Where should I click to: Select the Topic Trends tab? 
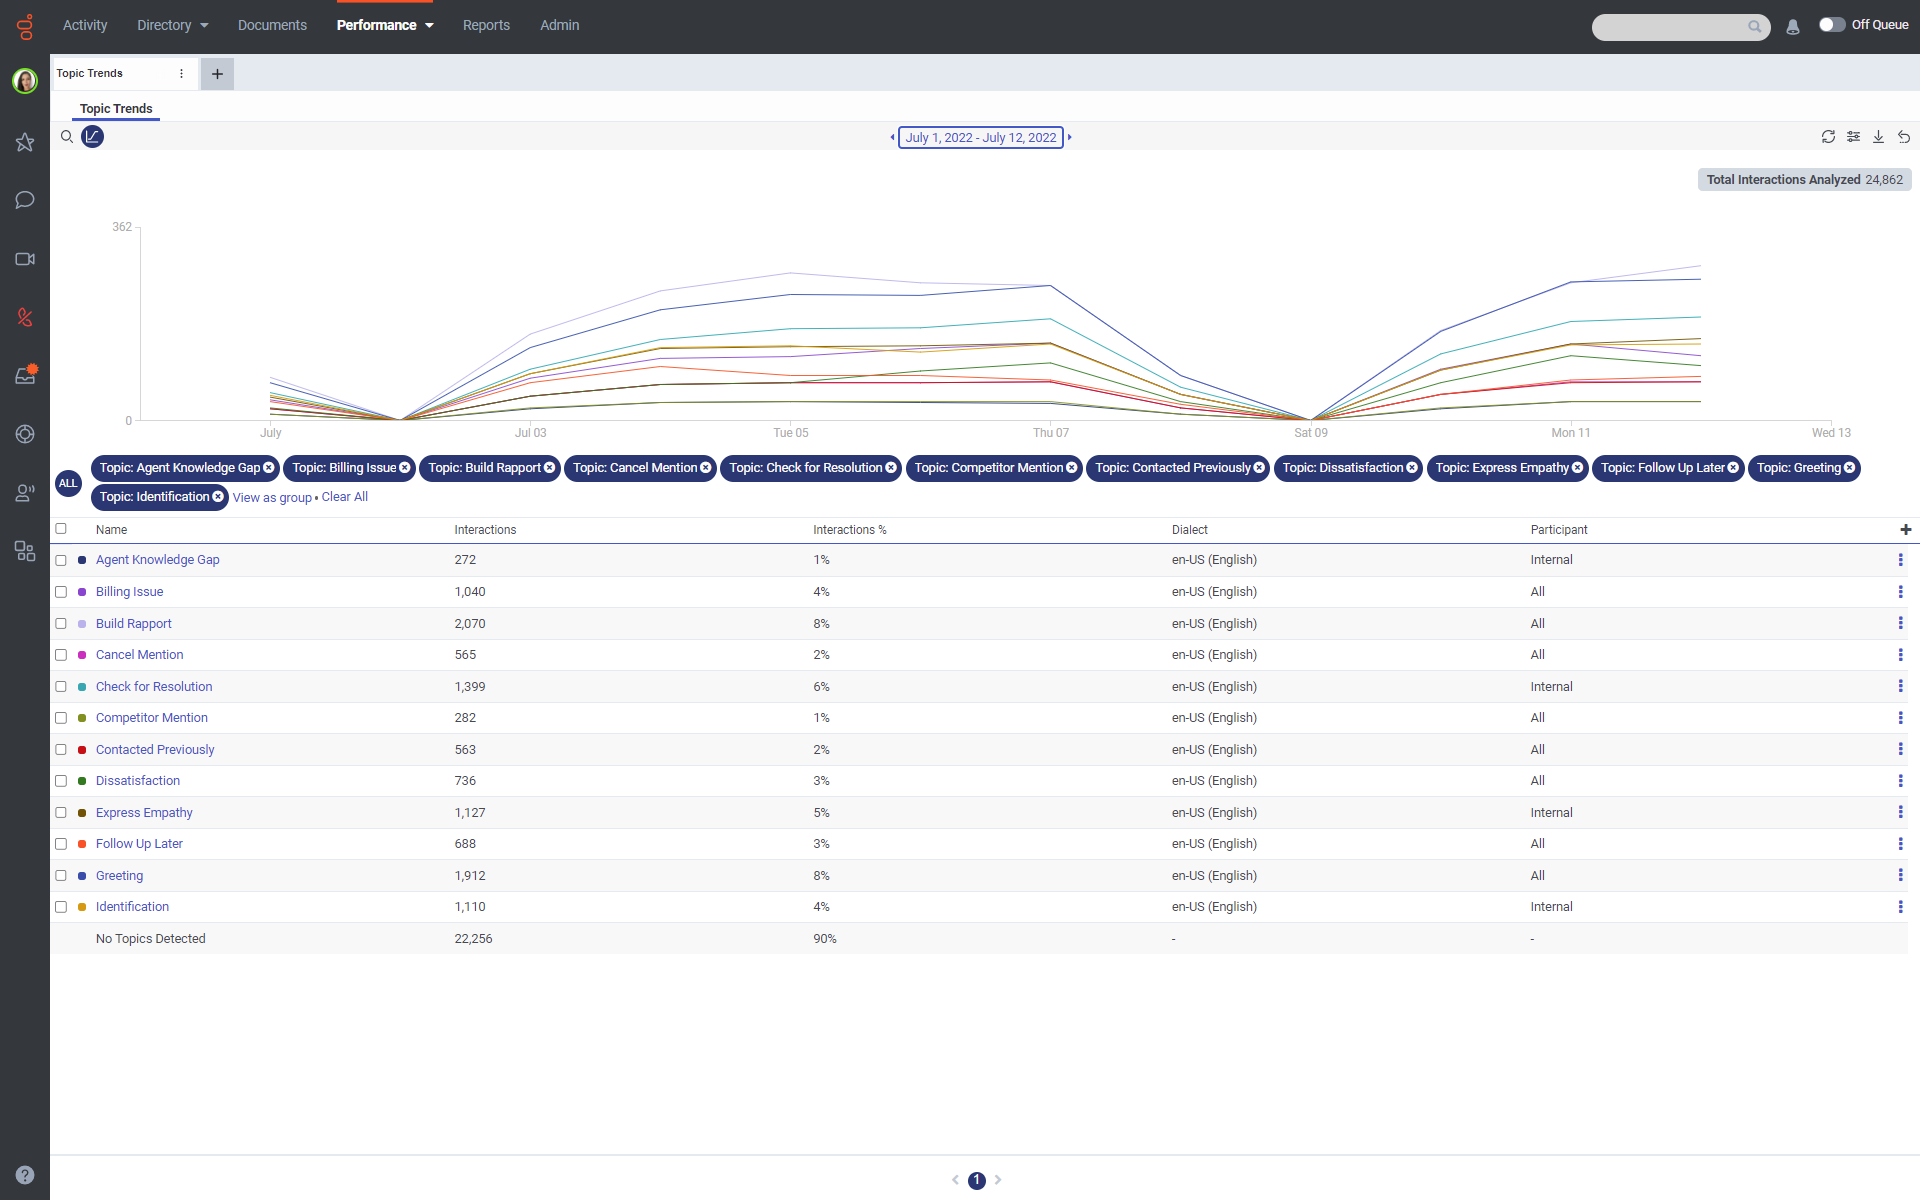115,108
